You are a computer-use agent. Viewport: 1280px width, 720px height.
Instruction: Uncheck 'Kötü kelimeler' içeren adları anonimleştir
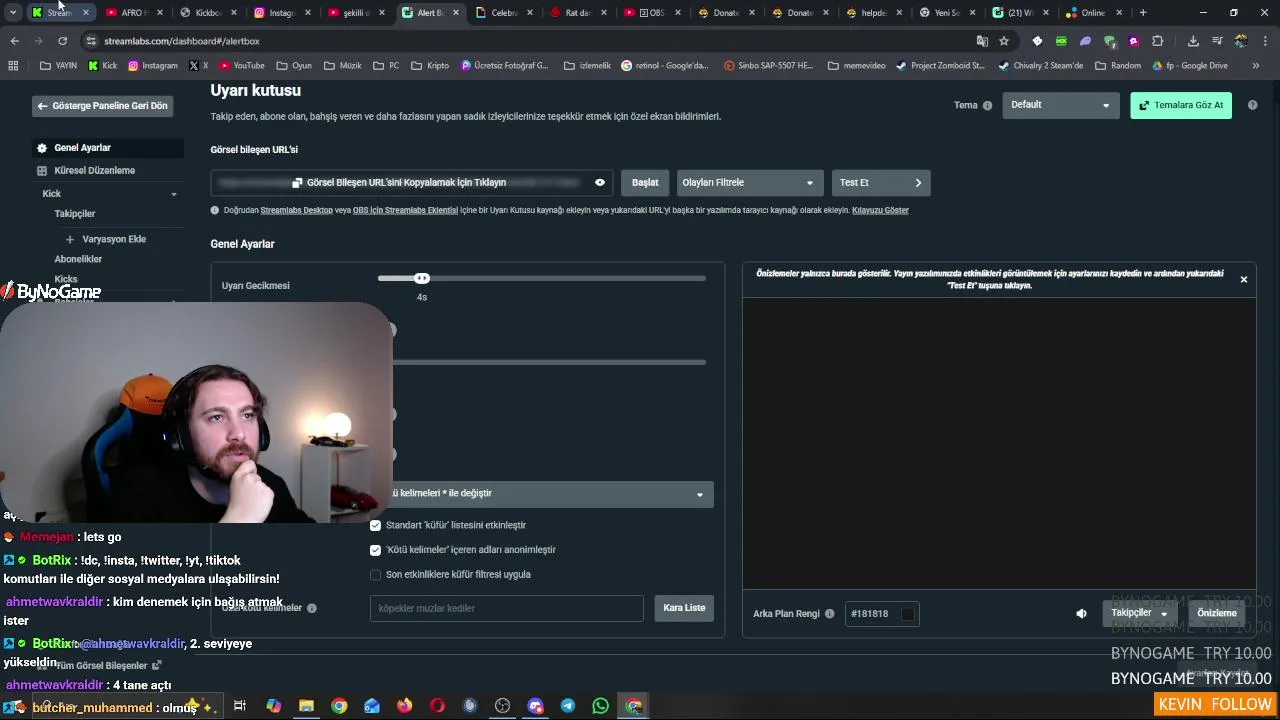(376, 550)
